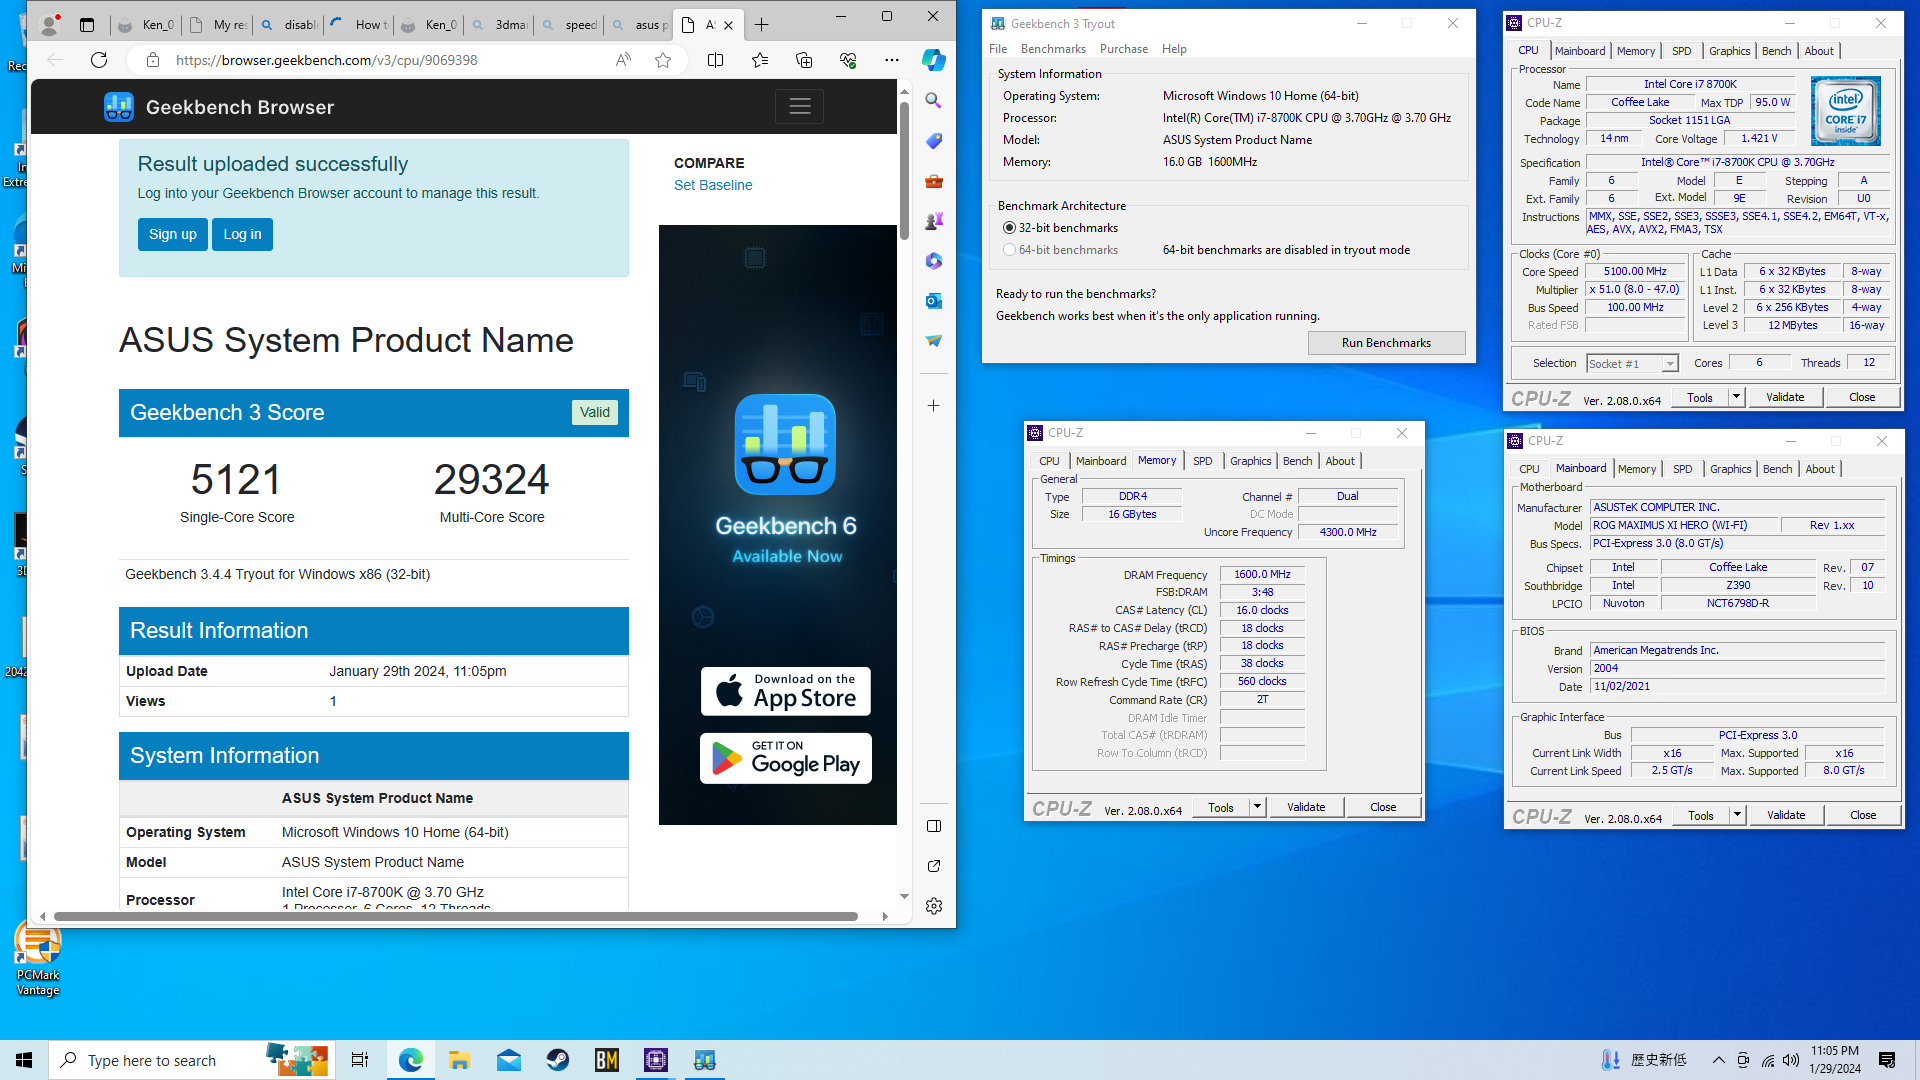The width and height of the screenshot is (1920, 1080).
Task: Open Steam from the taskbar
Action: point(558,1060)
